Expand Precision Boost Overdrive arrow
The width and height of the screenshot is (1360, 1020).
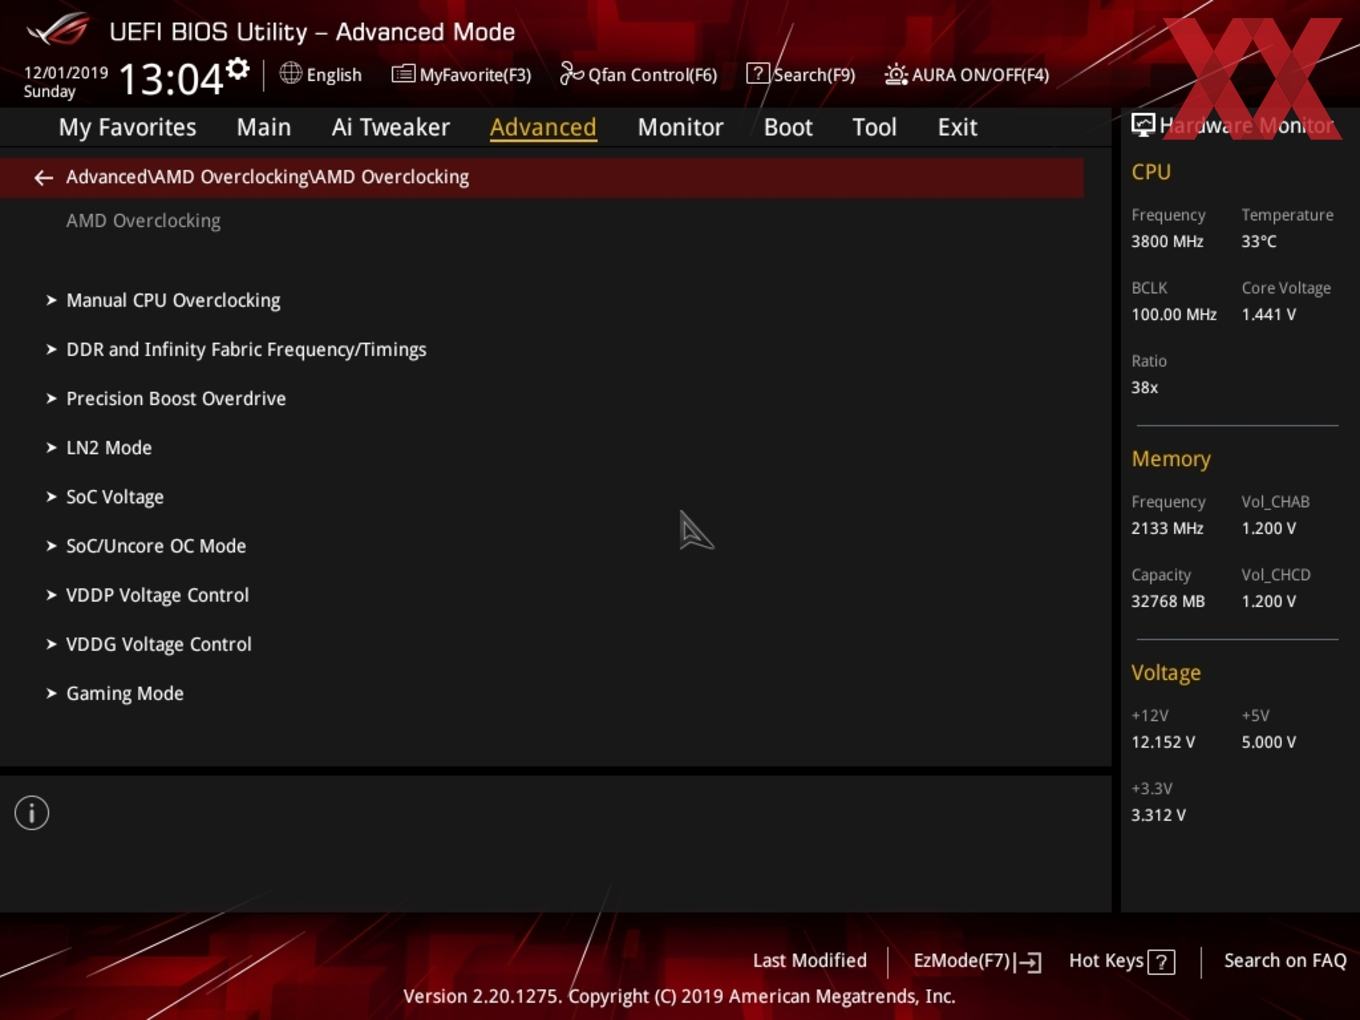point(51,398)
